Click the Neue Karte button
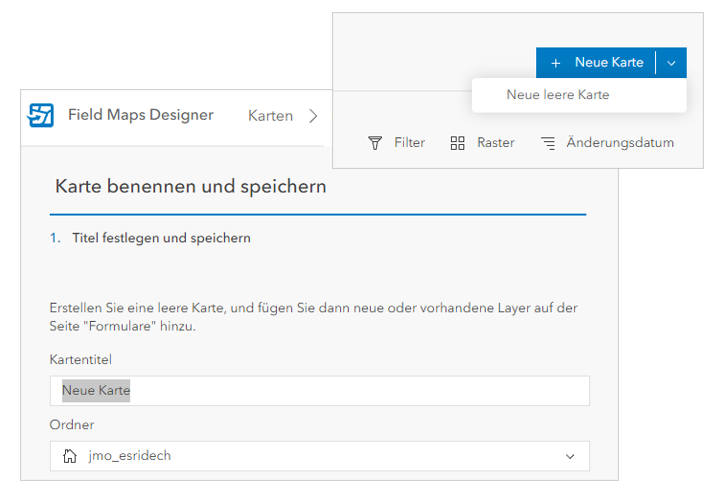 [596, 63]
